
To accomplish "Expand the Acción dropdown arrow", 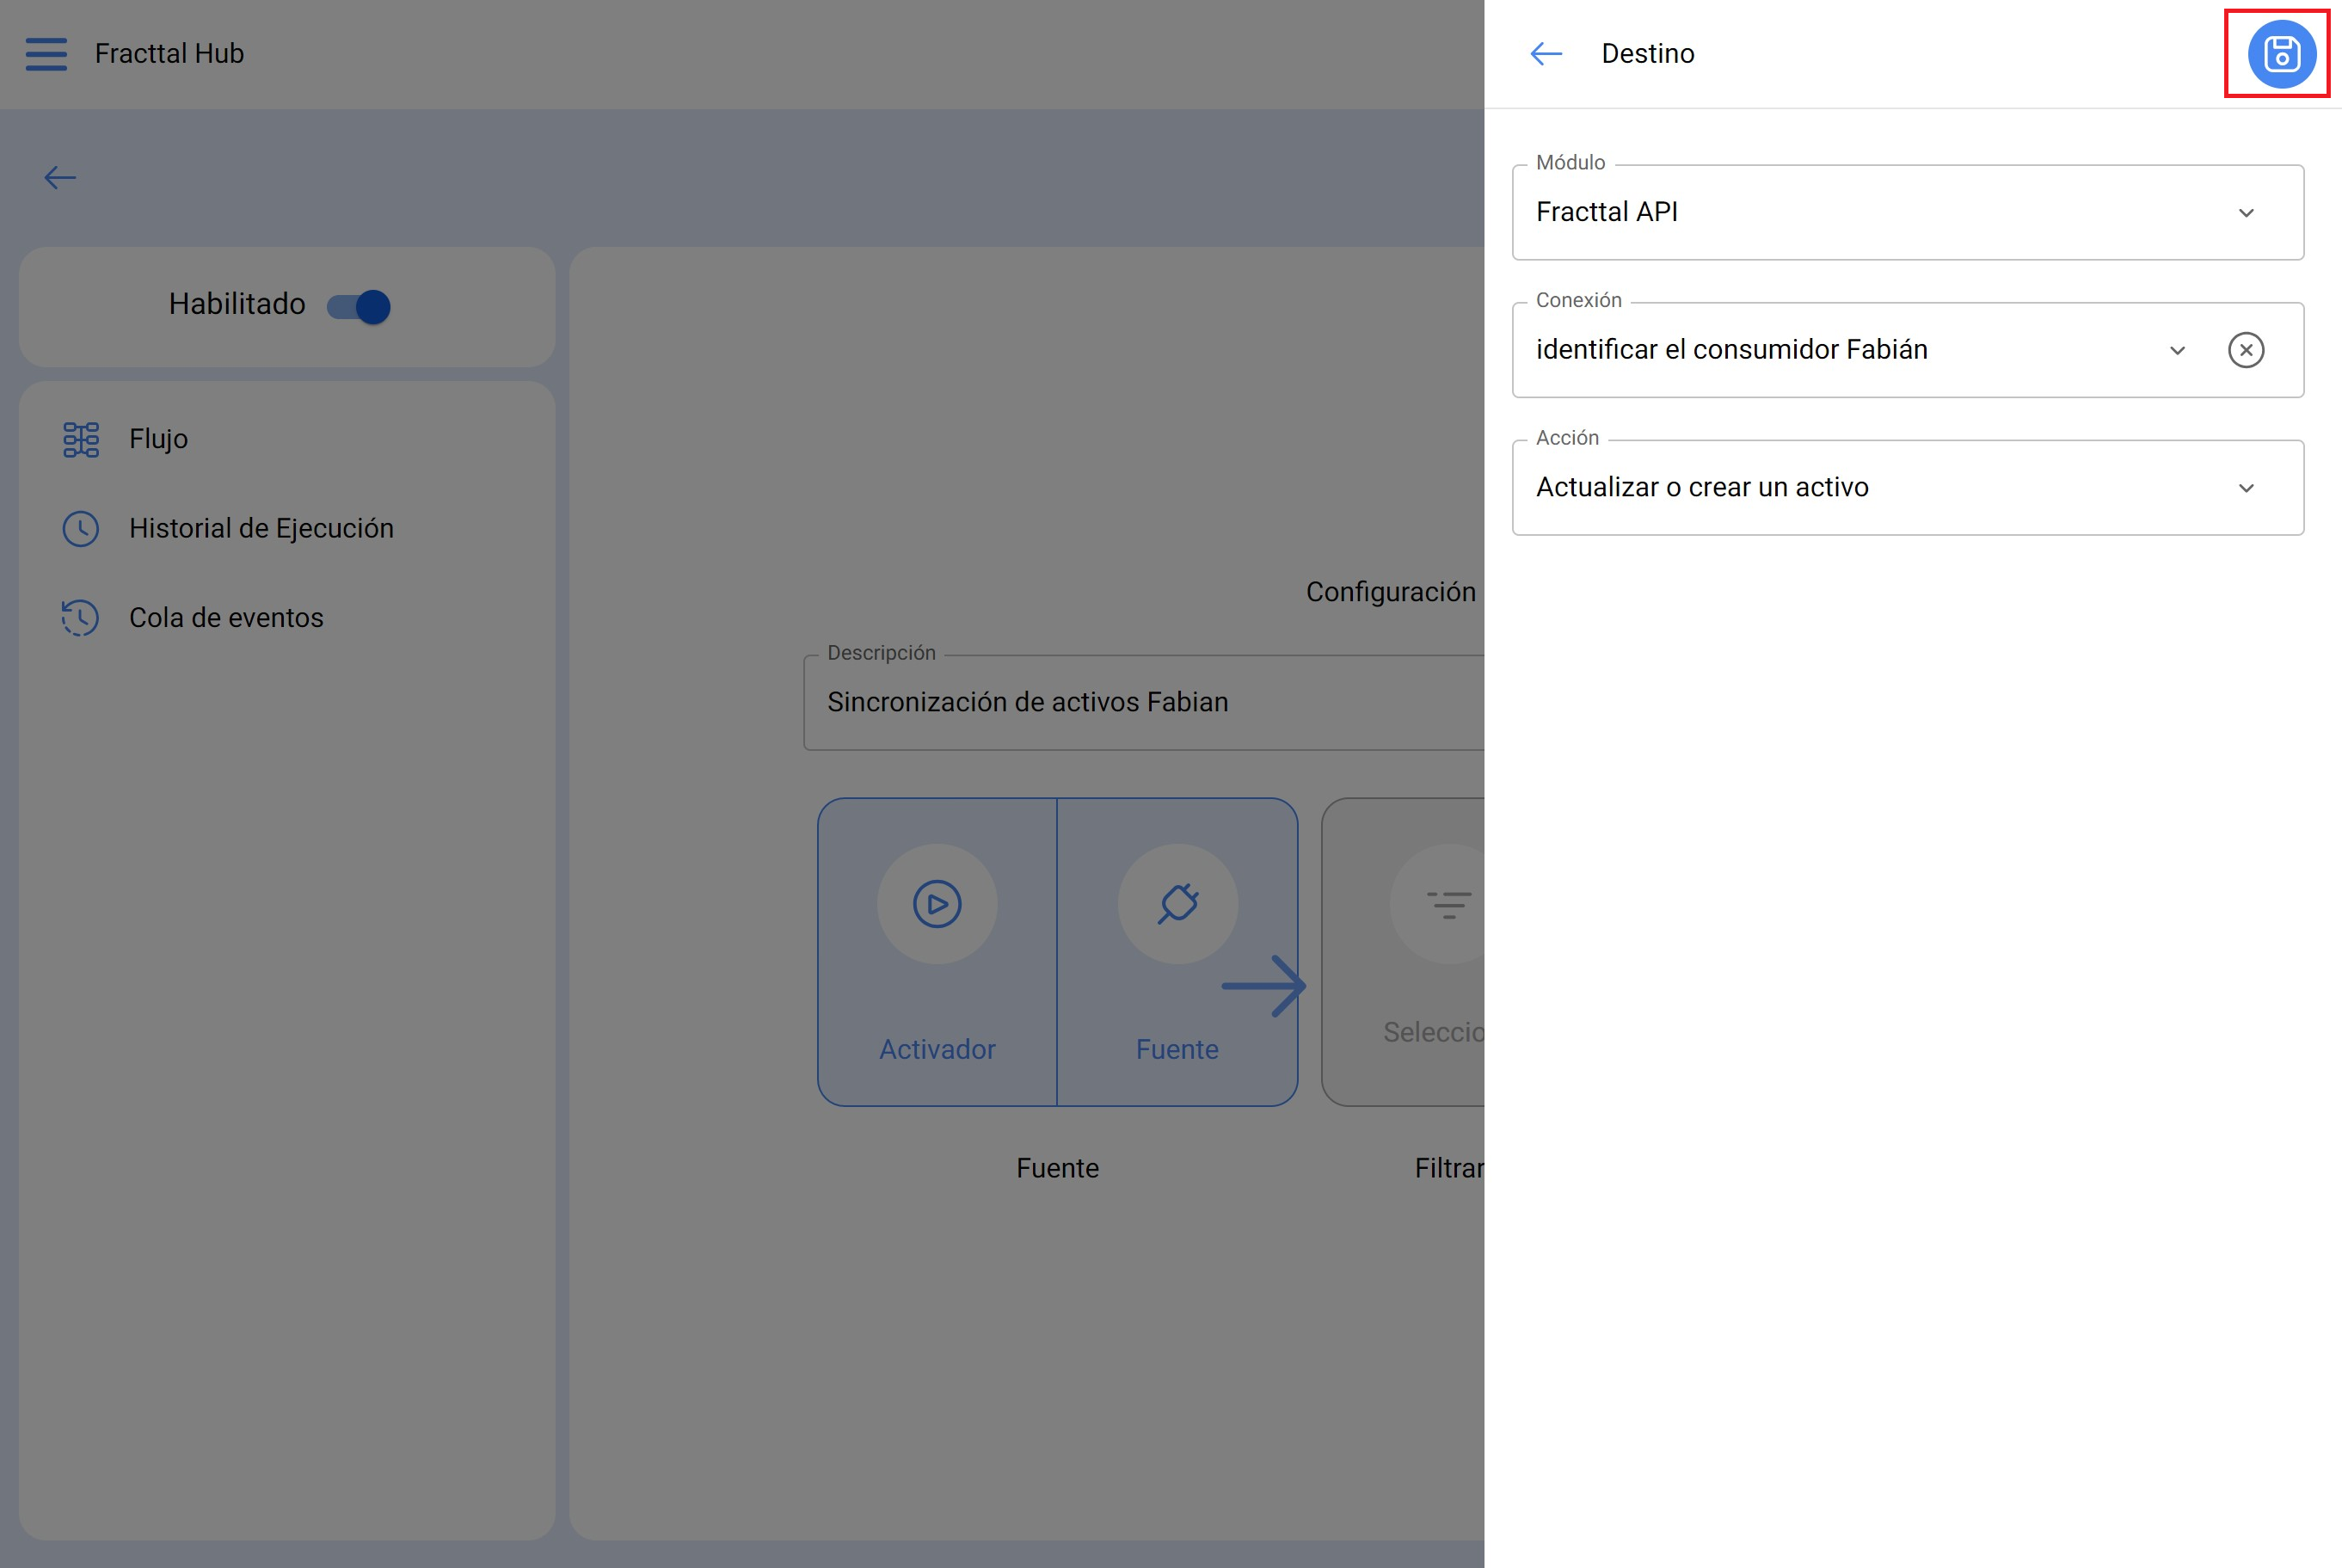I will coord(2246,488).
